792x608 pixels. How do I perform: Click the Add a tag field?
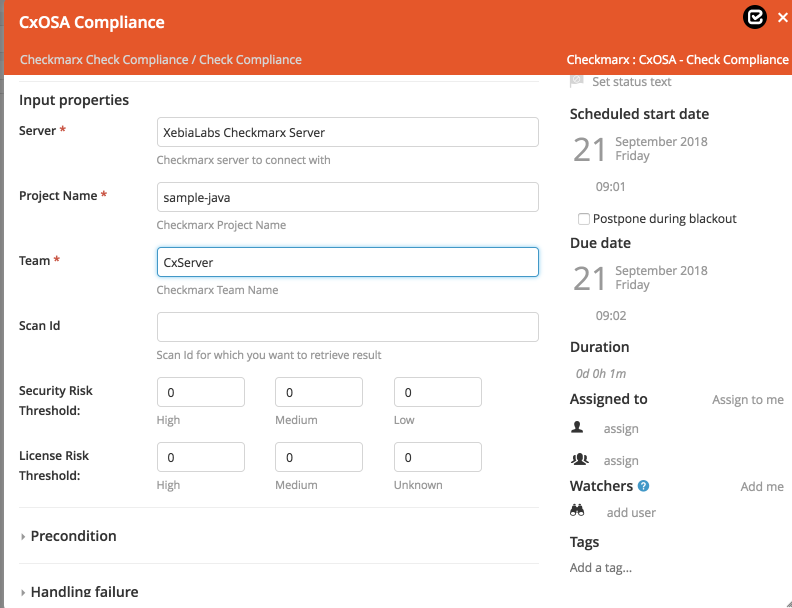[601, 568]
